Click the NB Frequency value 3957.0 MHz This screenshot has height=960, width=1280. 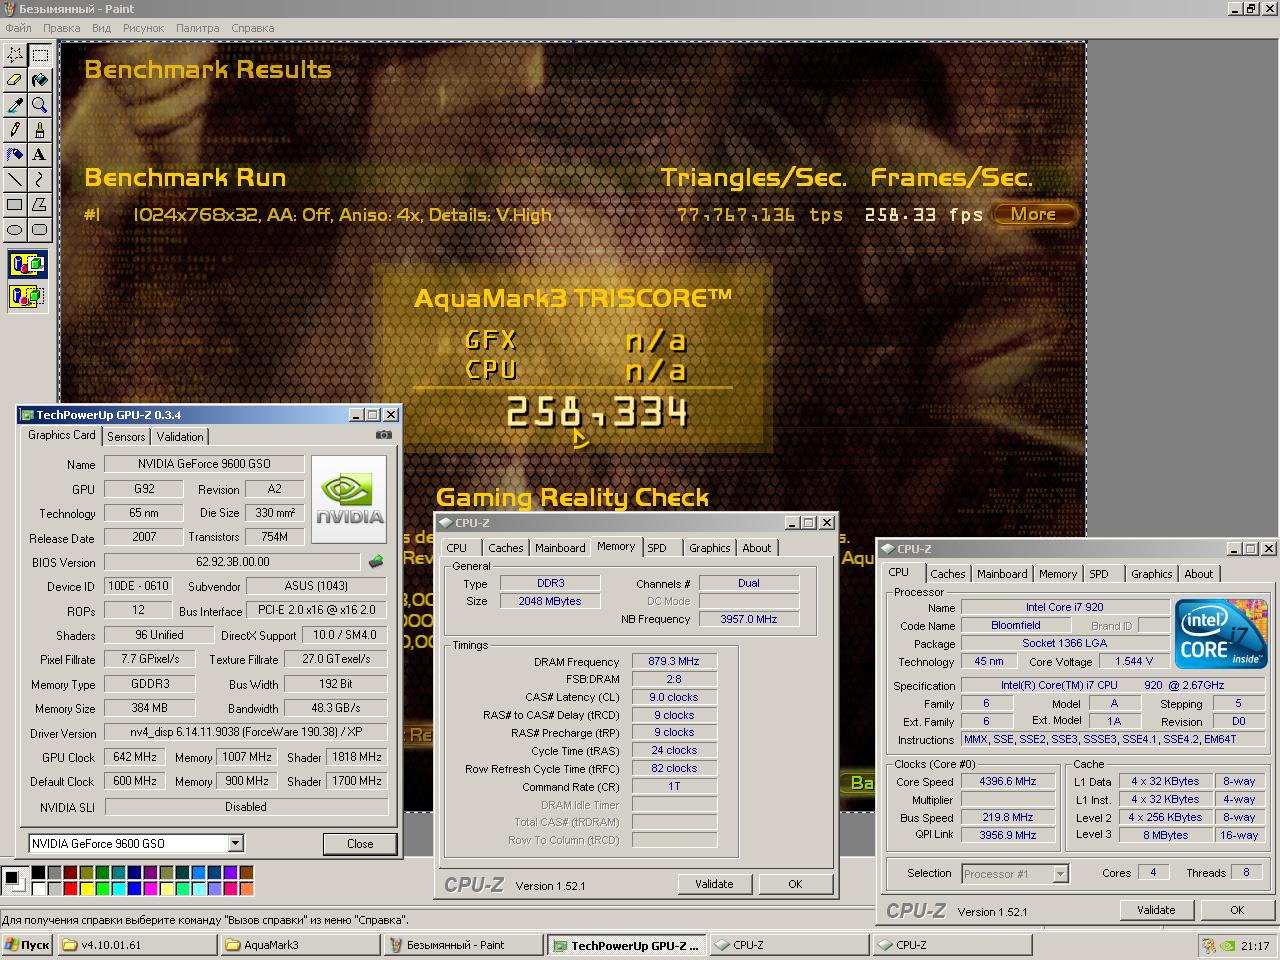[x=749, y=619]
